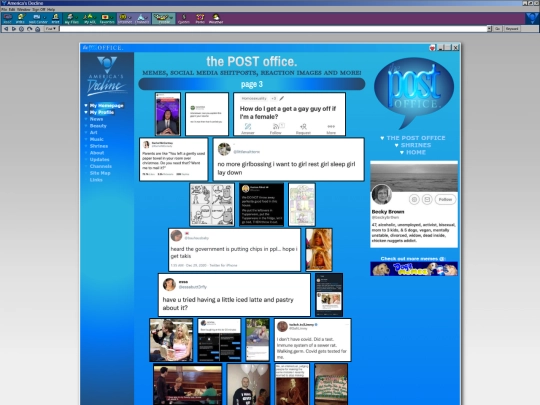Click the stop loading icon
The width and height of the screenshot is (540, 405).
coord(21,29)
